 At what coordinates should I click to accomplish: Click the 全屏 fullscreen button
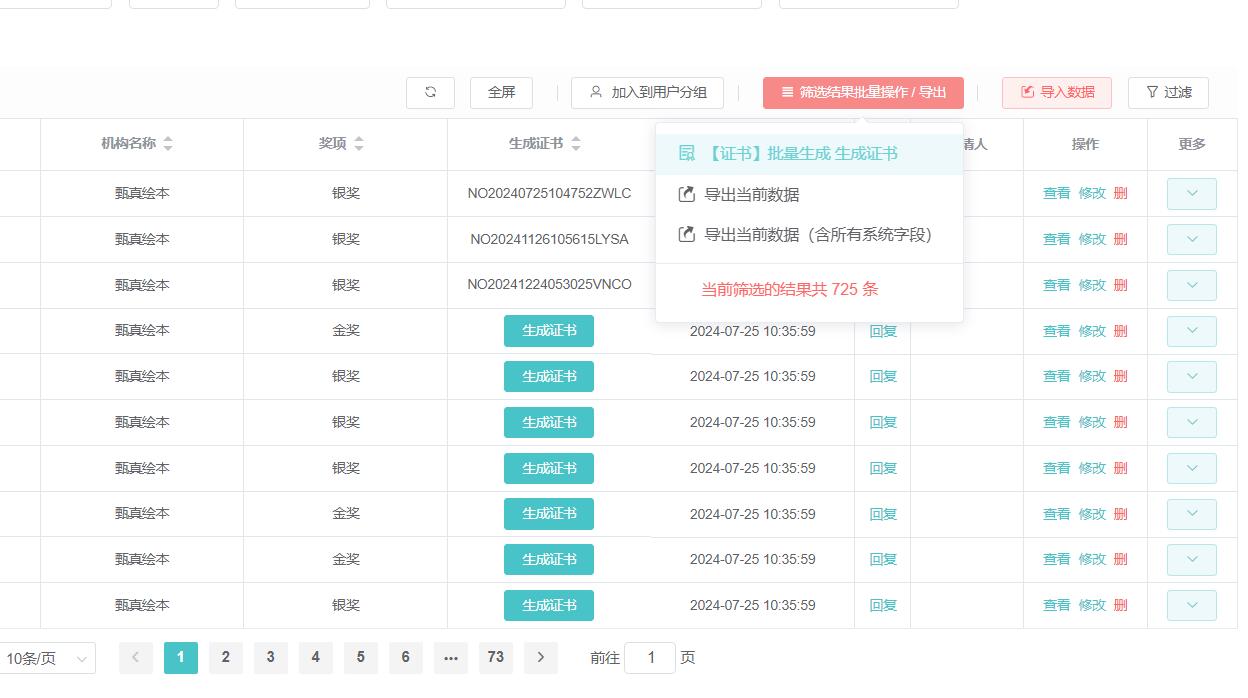501,92
